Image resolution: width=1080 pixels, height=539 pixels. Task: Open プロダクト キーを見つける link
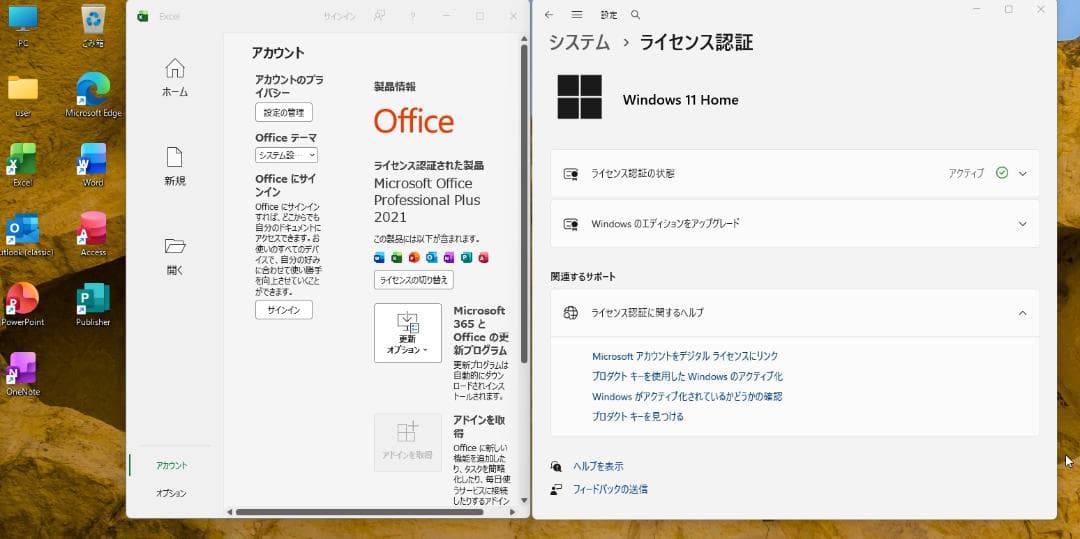coord(638,416)
